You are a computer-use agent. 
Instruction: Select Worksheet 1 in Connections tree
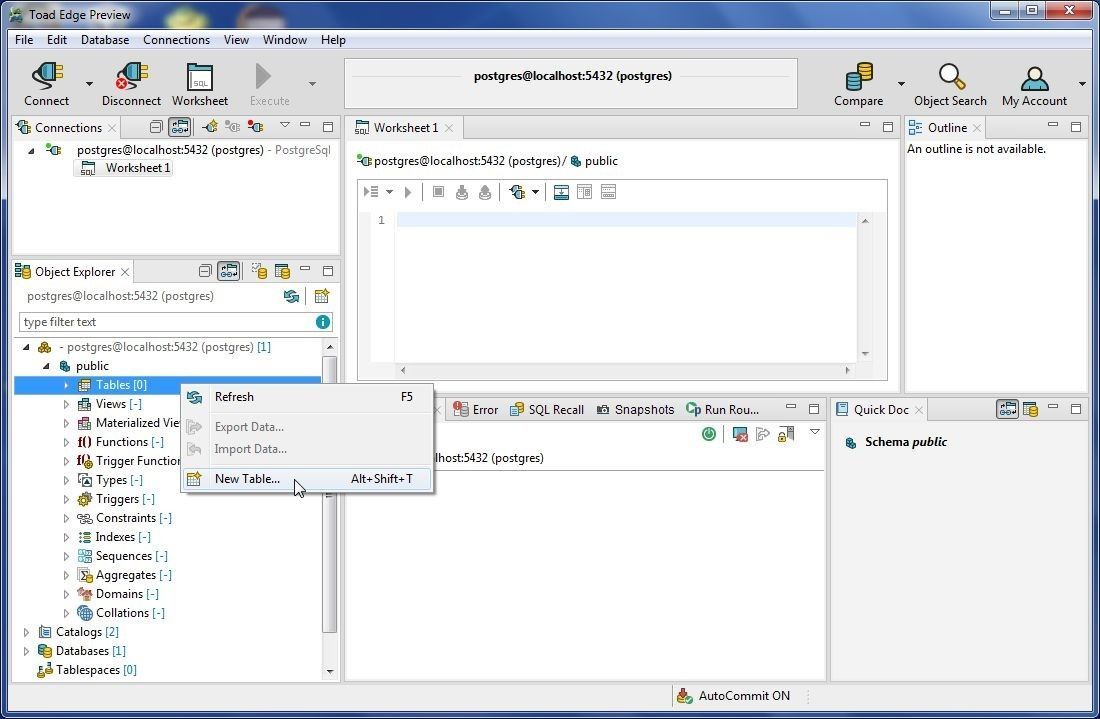pyautogui.click(x=125, y=168)
